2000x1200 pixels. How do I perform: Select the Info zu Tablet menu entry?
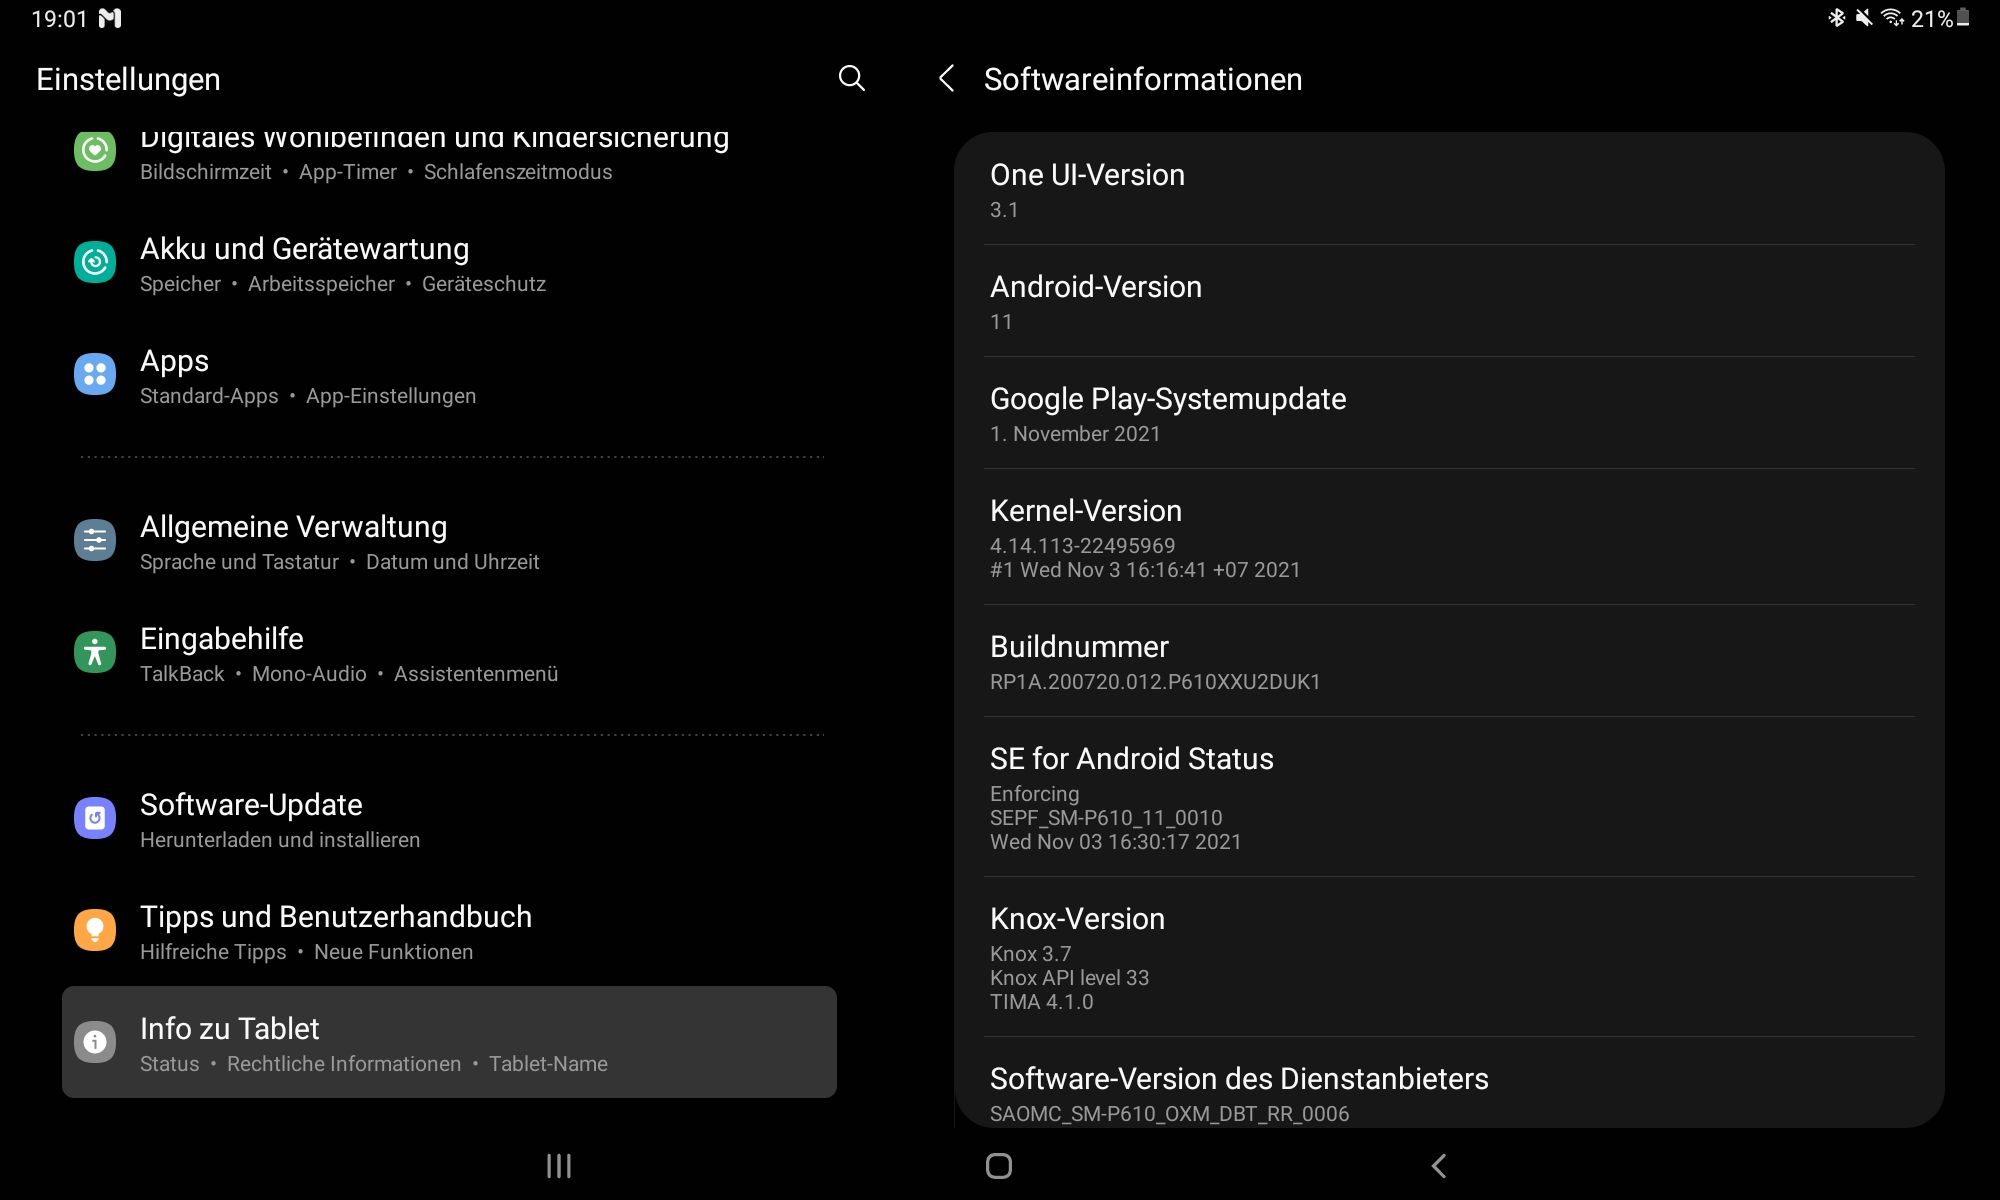tap(450, 1043)
